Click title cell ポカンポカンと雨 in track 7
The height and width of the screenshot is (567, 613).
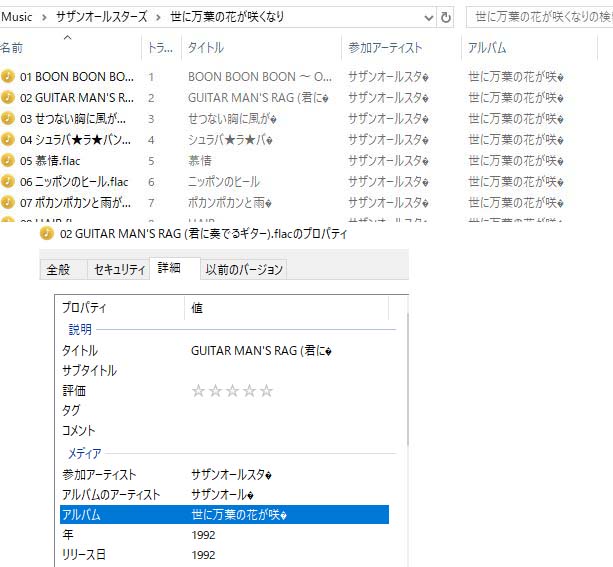coord(229,203)
